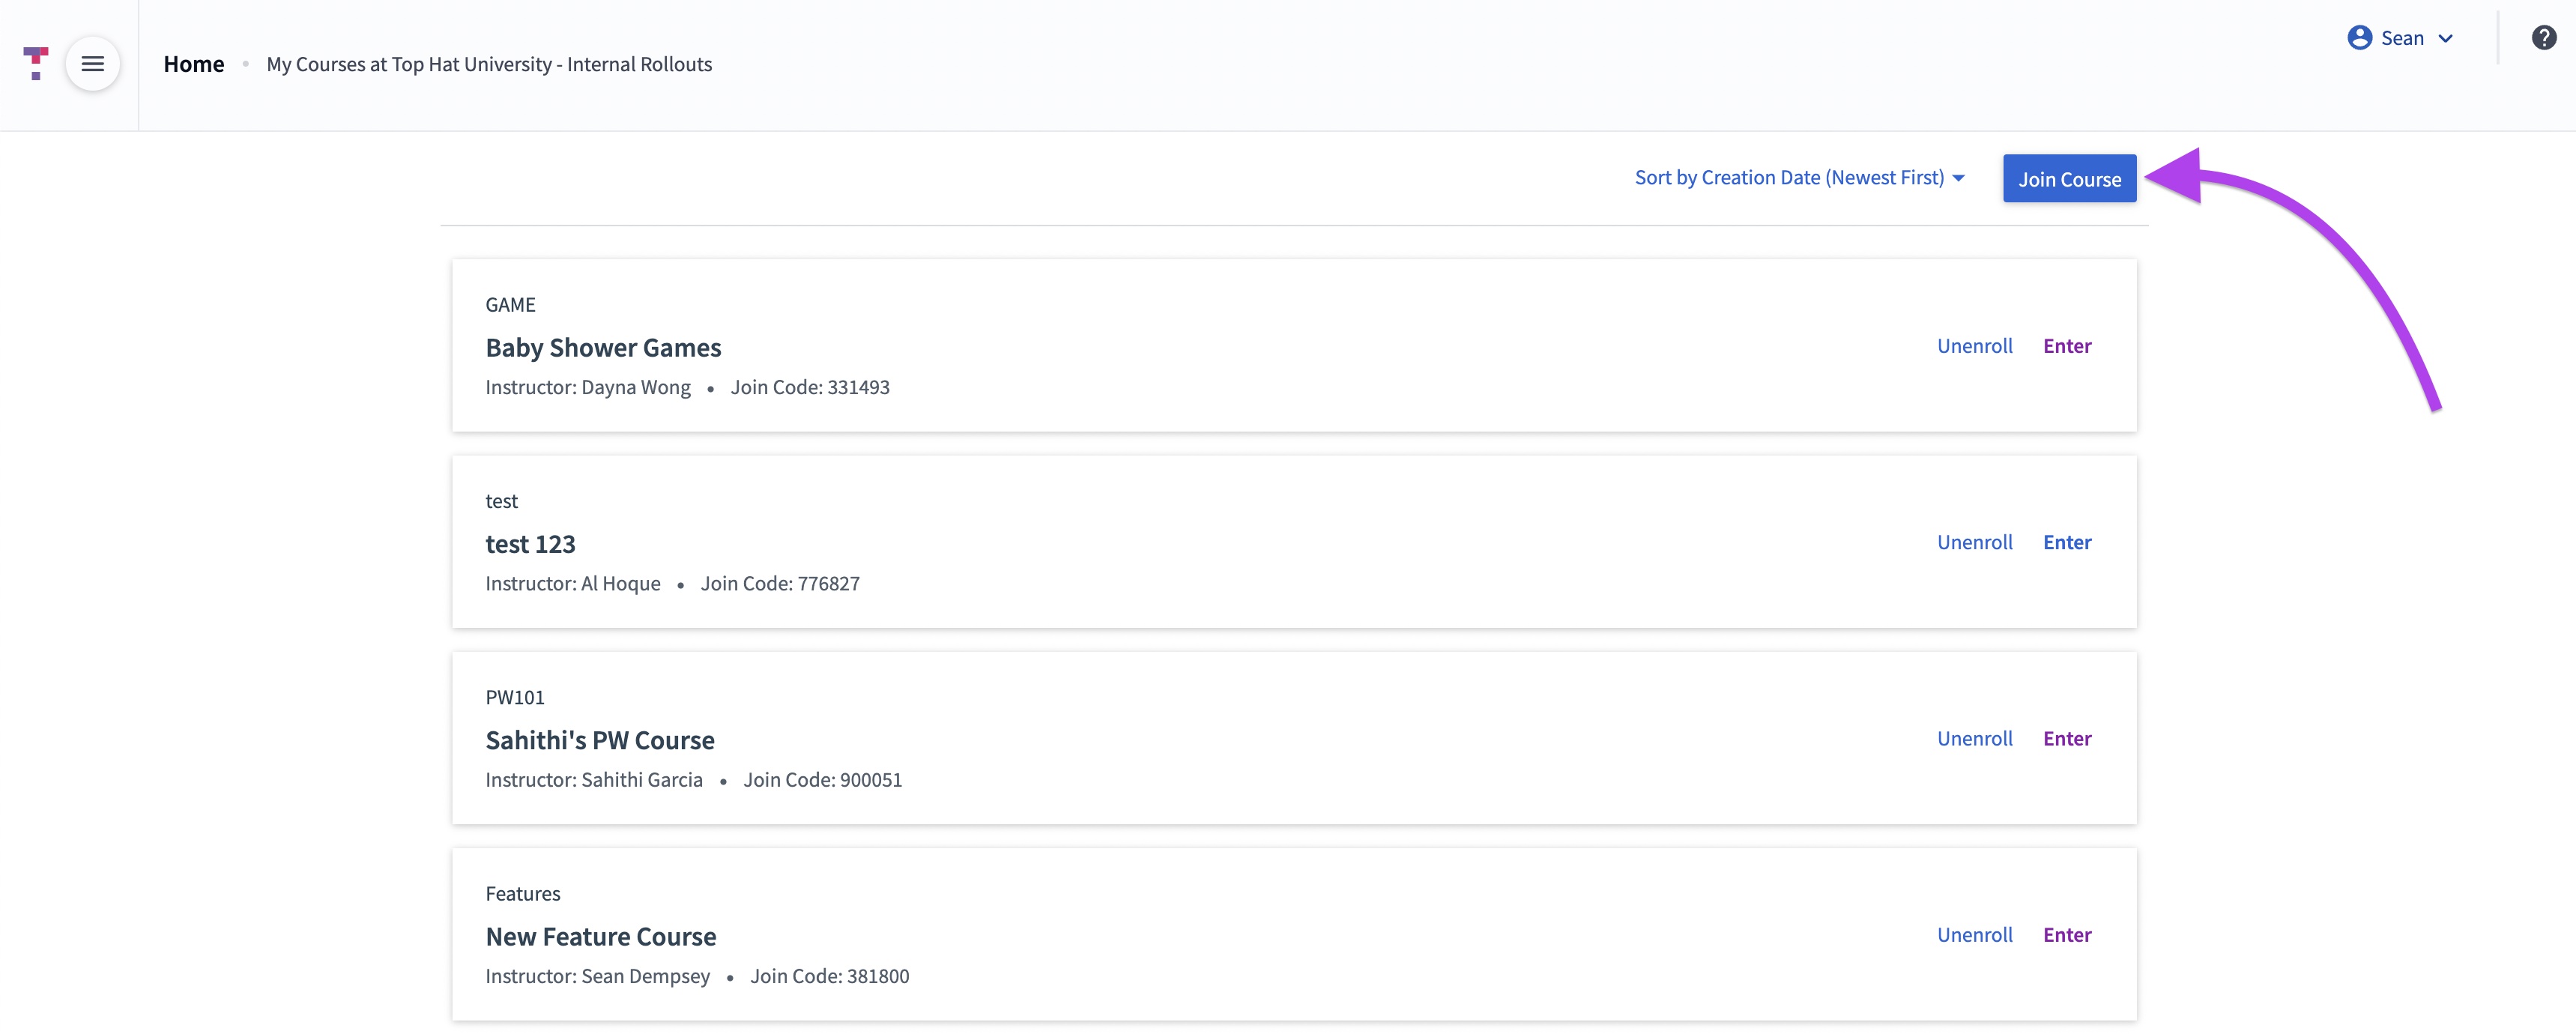Enter the test 123 course
The height and width of the screenshot is (1034, 2576).
[2067, 542]
